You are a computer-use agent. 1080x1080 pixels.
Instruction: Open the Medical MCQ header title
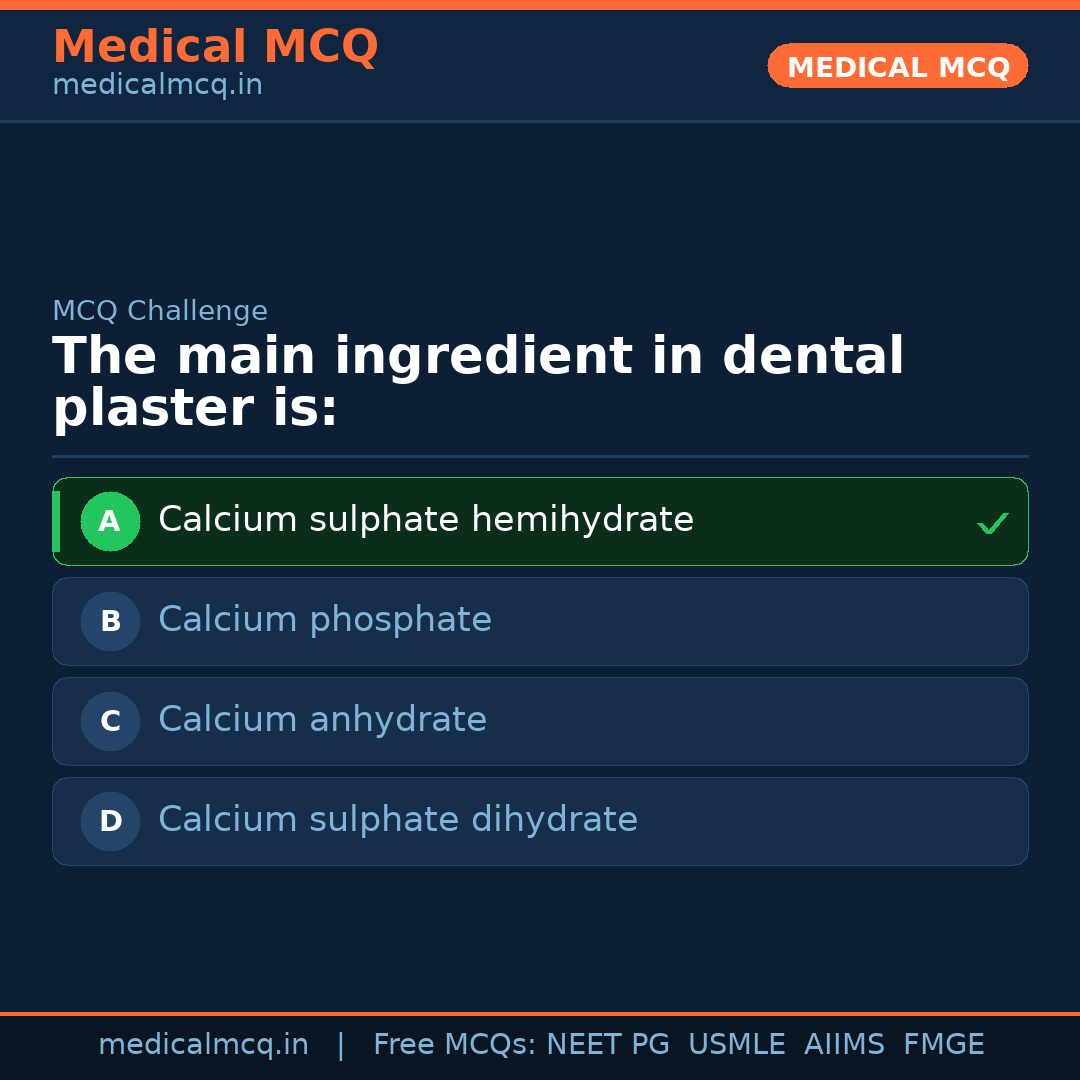(215, 47)
